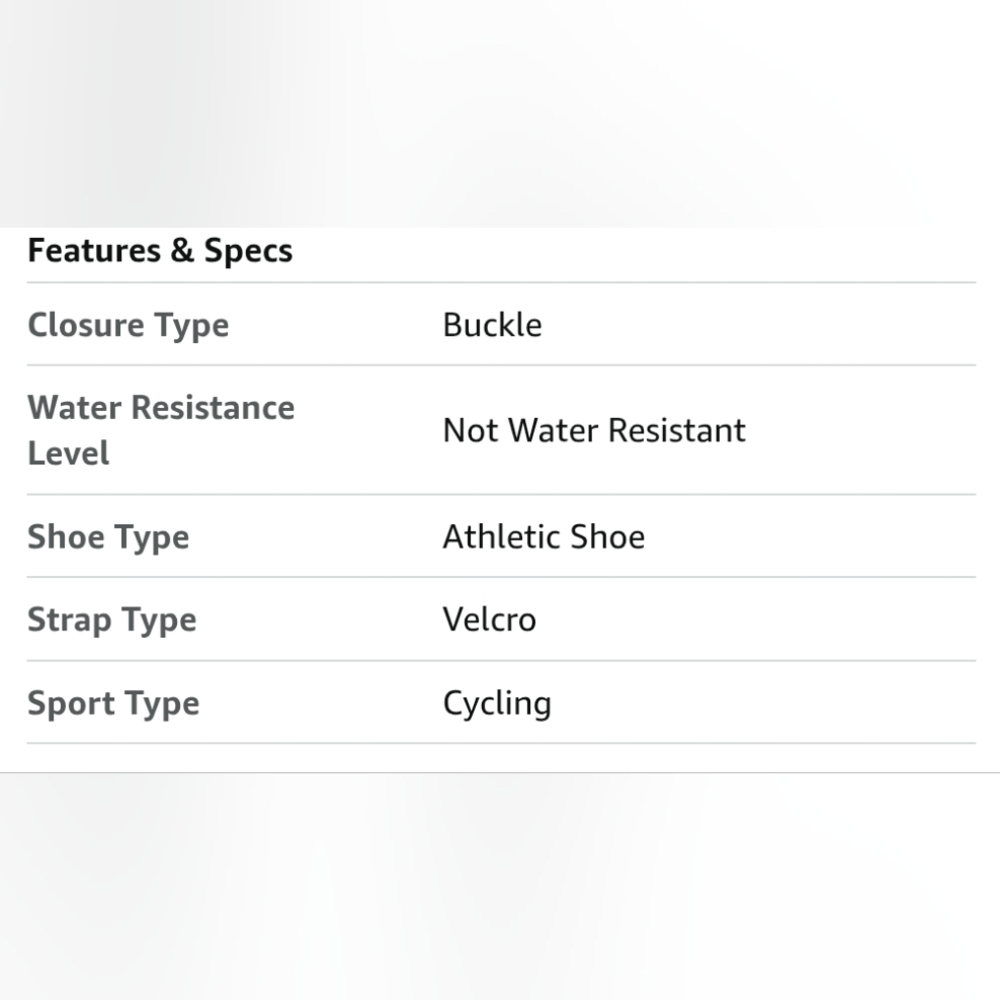Click the Not Water Resistant value

click(594, 430)
